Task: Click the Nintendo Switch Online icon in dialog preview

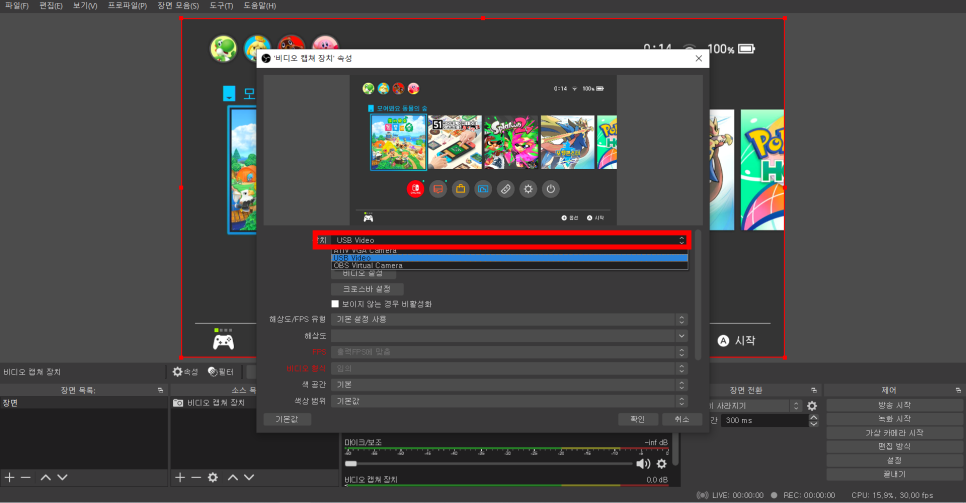Action: 415,189
